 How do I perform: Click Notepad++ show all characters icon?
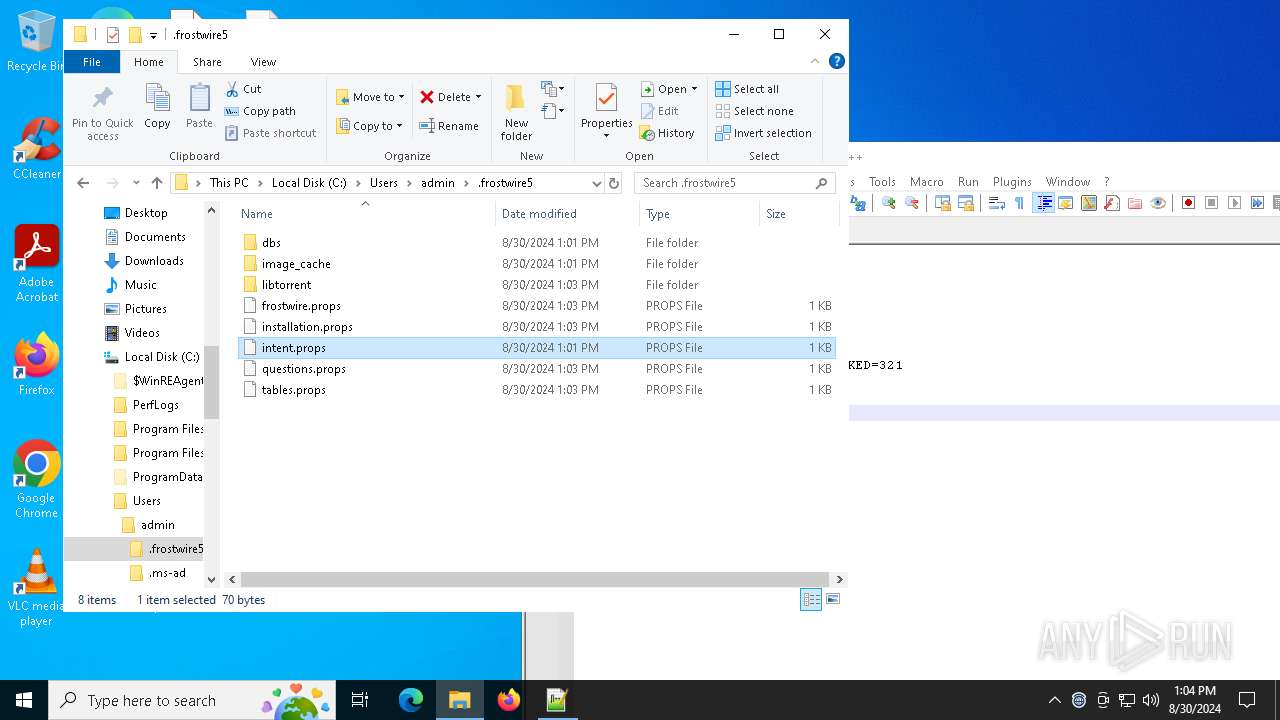(x=1019, y=203)
